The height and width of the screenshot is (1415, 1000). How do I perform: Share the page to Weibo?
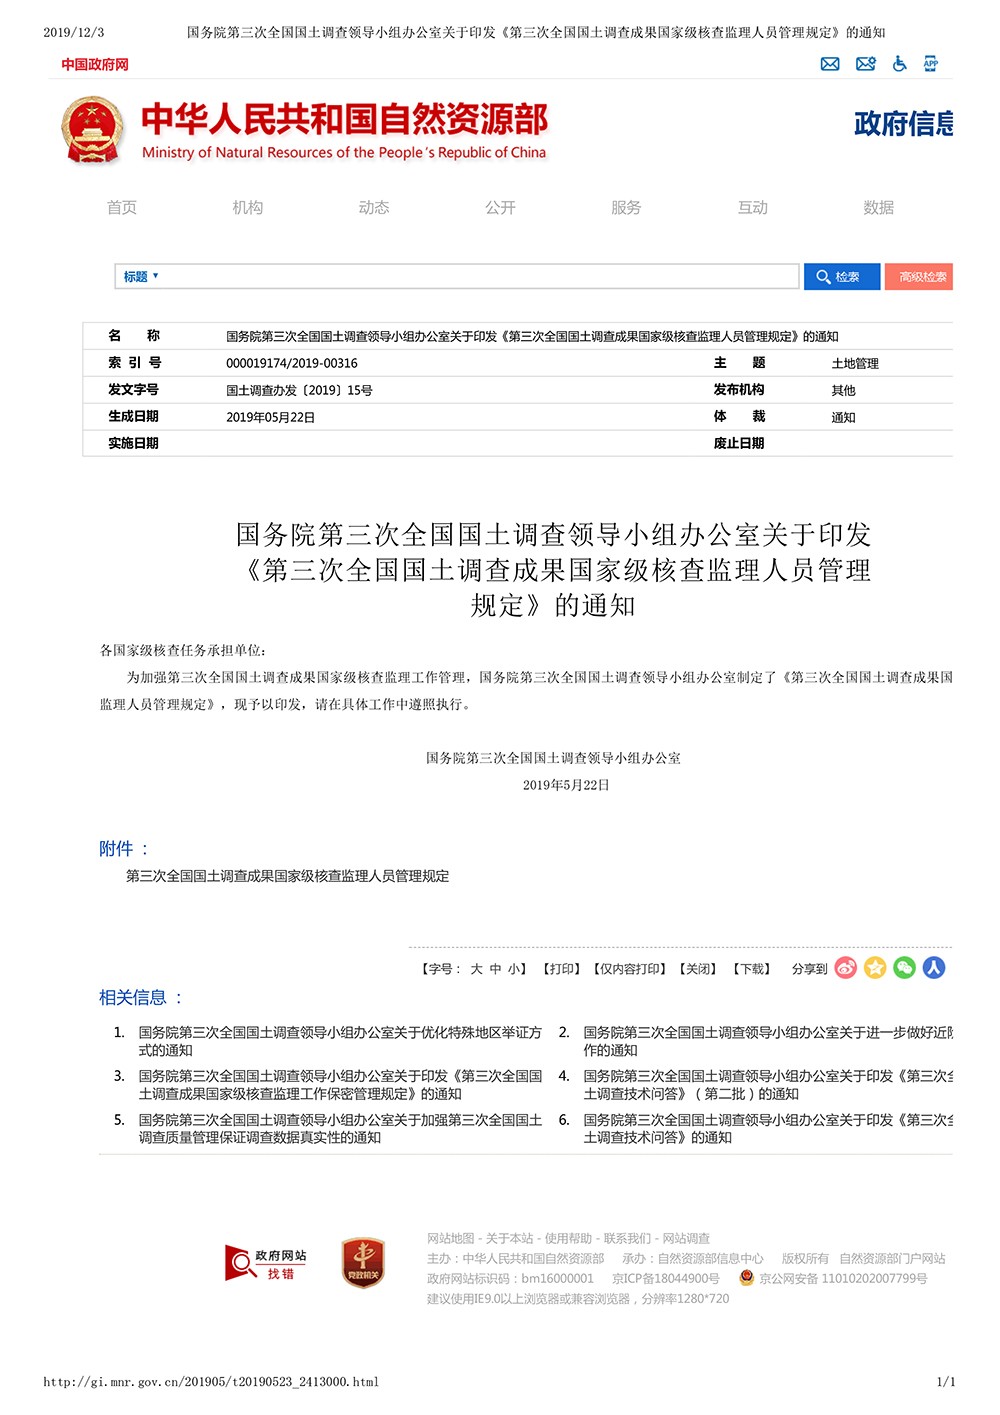(846, 968)
